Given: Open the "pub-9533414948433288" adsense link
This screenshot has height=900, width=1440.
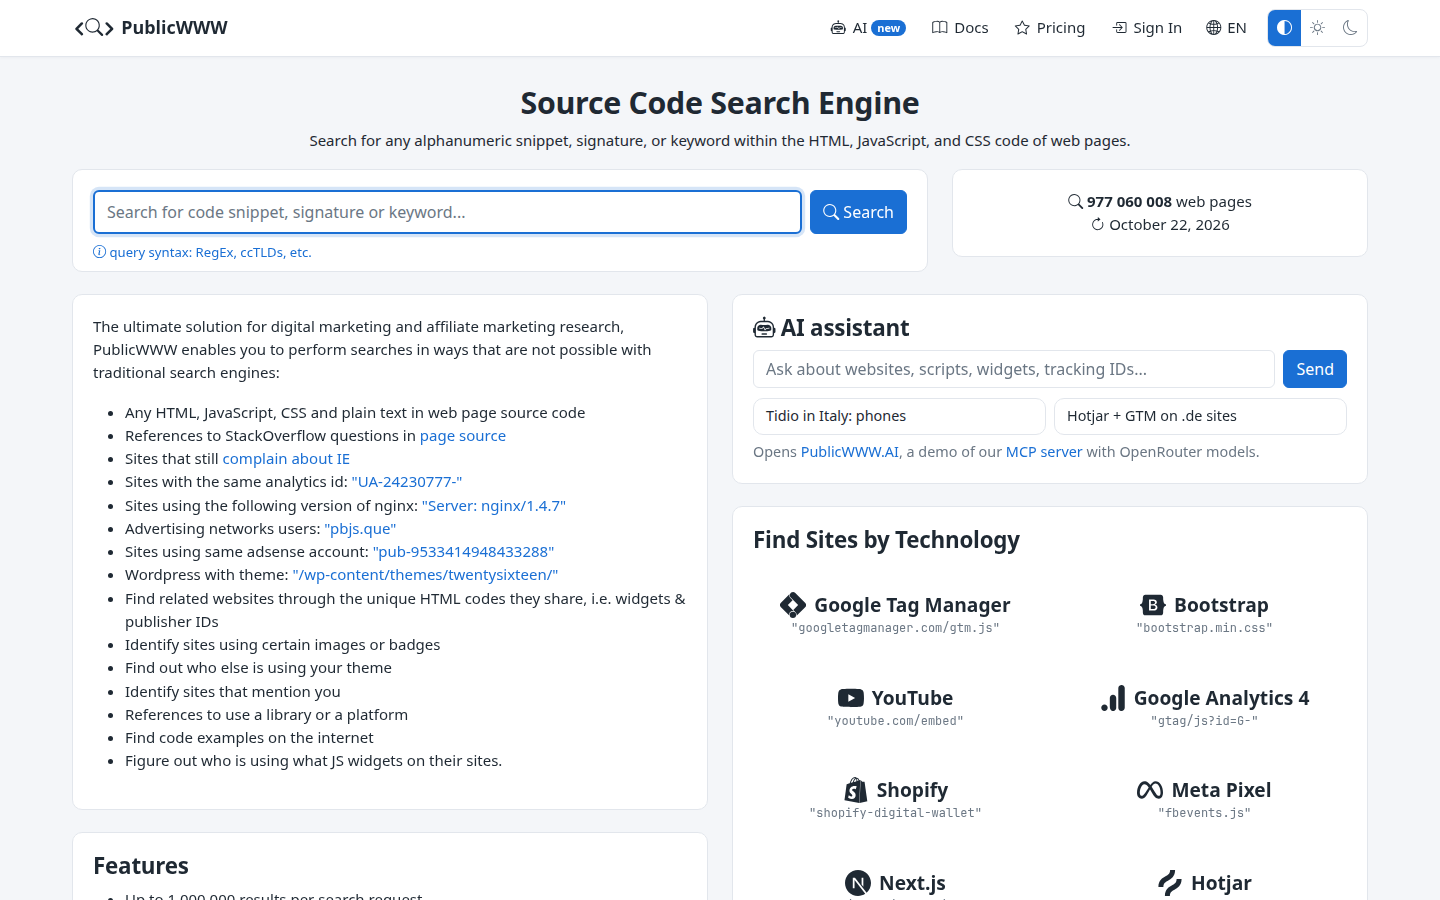Looking at the screenshot, I should (x=463, y=552).
